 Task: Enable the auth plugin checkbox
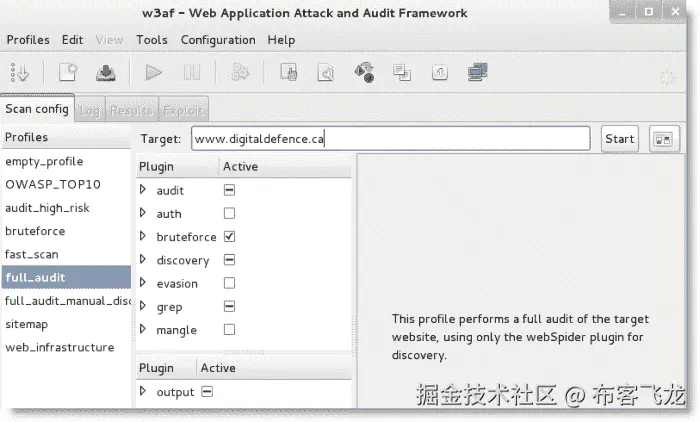229,213
